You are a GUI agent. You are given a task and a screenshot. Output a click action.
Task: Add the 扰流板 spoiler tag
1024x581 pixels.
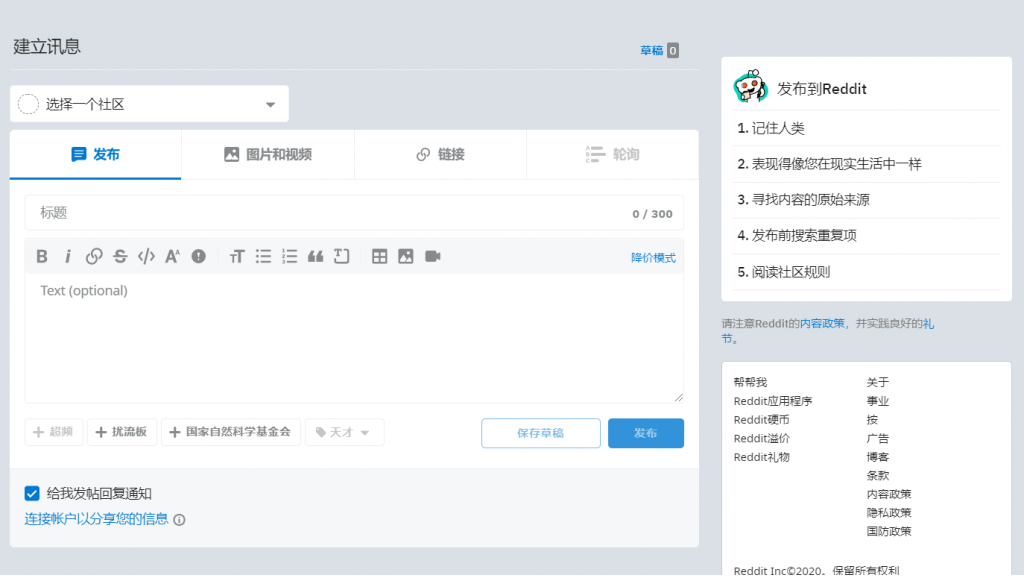tap(121, 432)
